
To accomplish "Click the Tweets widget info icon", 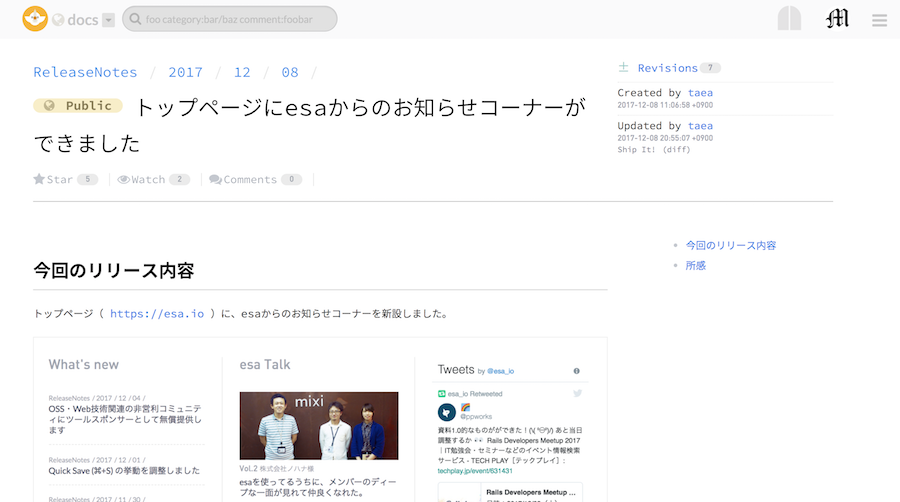I will pos(576,371).
